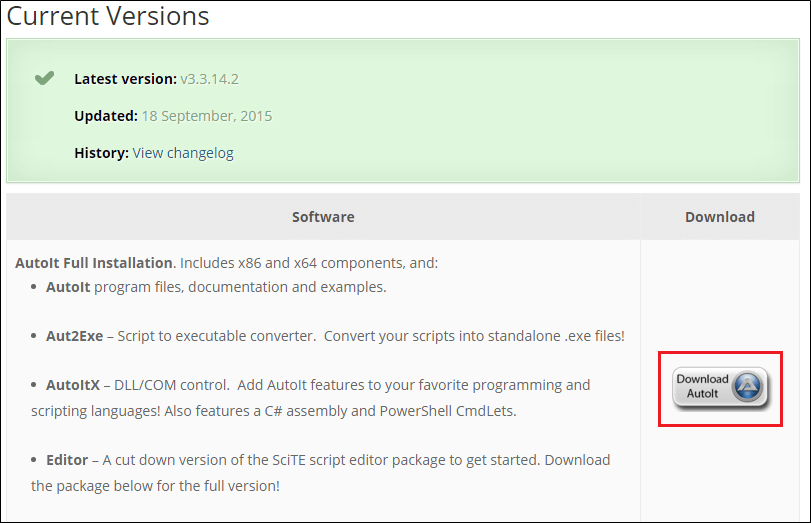This screenshot has height=523, width=811.
Task: Click the bullet dot before Editor
Action: (x=35, y=461)
